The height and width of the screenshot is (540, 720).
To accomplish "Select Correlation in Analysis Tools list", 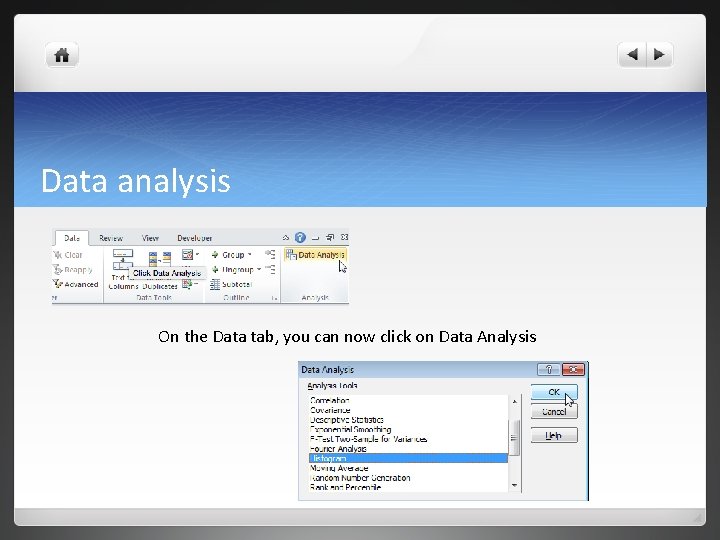I will 408,400.
